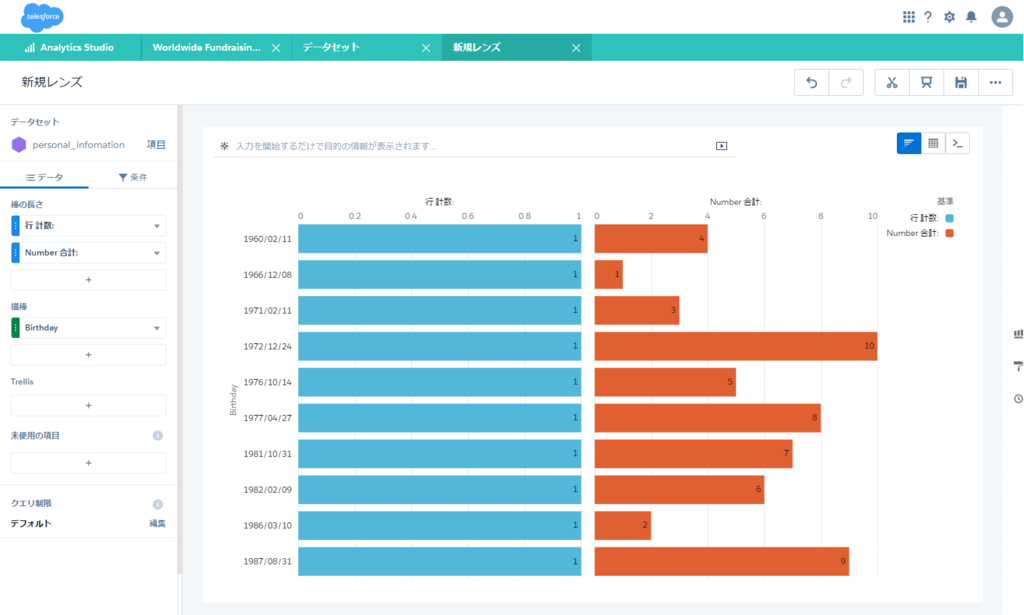The image size is (1024, 615).
Task: Click the orange bar for 1972/12/24
Action: click(735, 346)
